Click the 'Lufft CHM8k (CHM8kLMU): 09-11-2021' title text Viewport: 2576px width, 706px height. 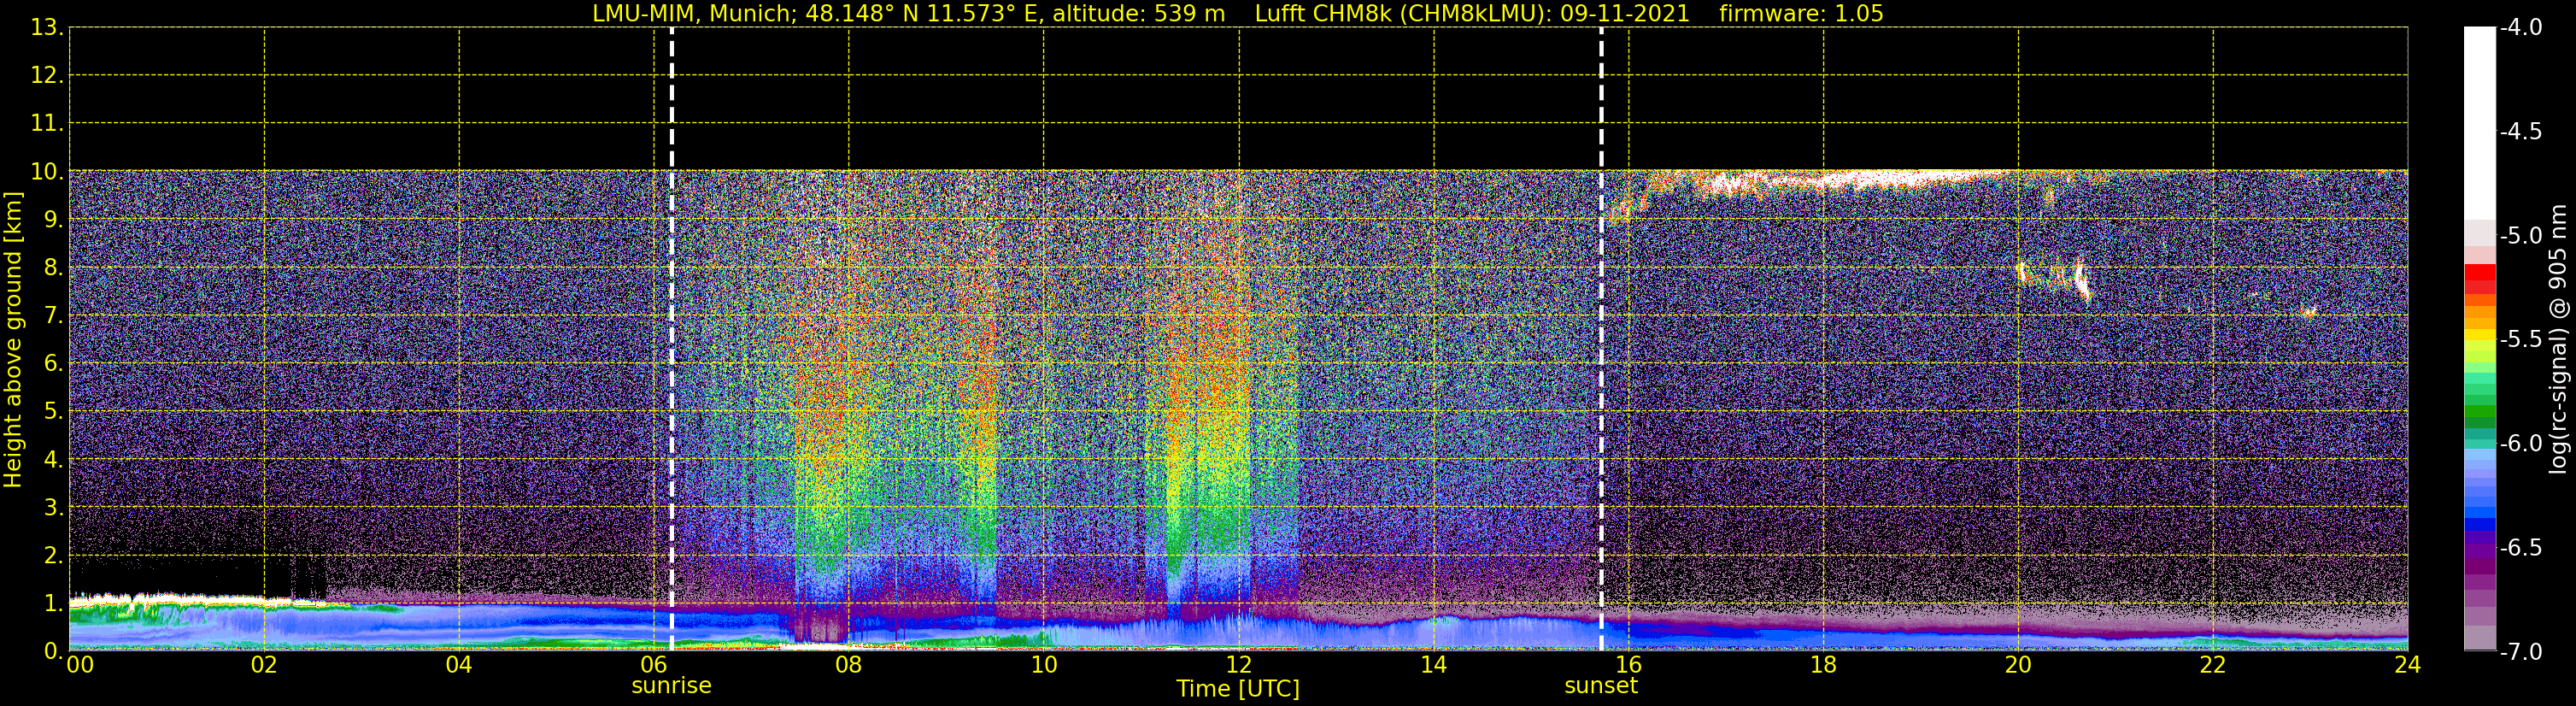pos(1472,14)
